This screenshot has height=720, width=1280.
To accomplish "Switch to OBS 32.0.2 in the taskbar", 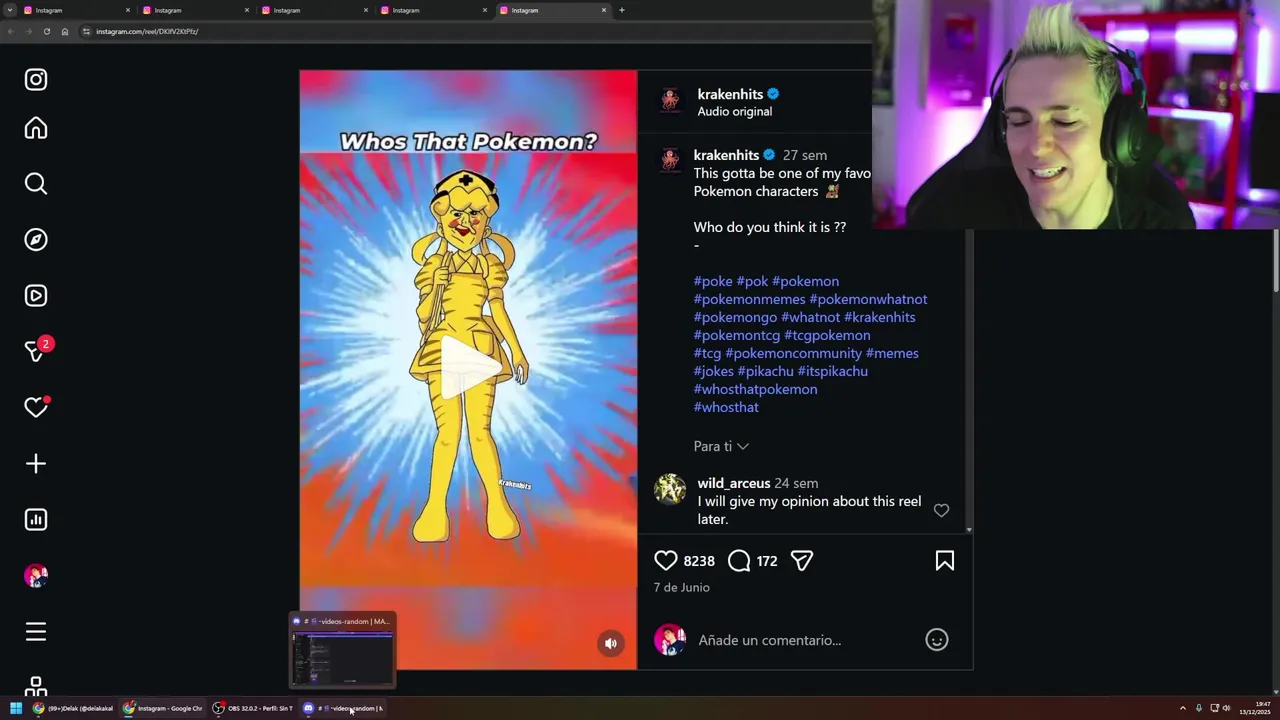I will [254, 708].
